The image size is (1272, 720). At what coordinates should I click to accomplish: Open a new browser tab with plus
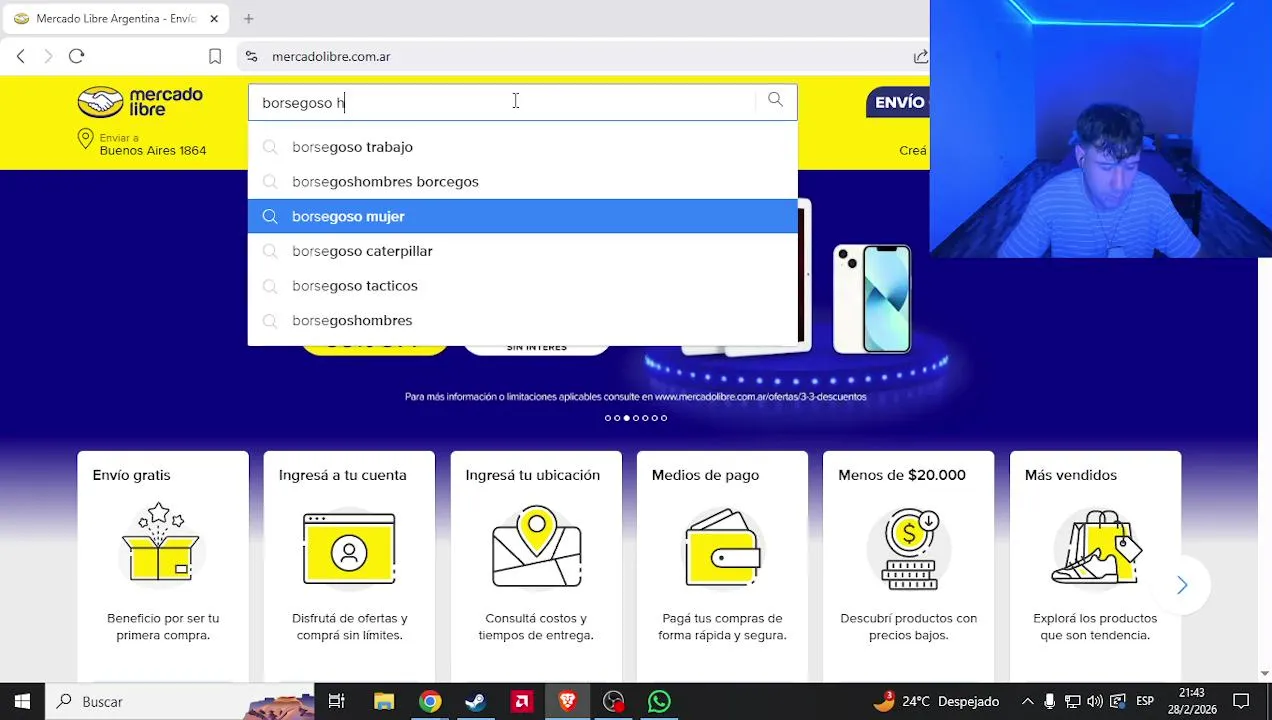(248, 18)
